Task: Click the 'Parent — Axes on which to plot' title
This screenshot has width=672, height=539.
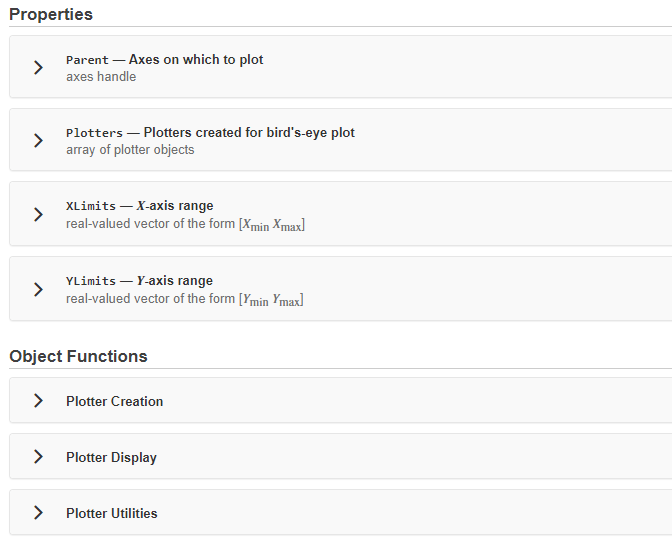Action: coord(165,60)
